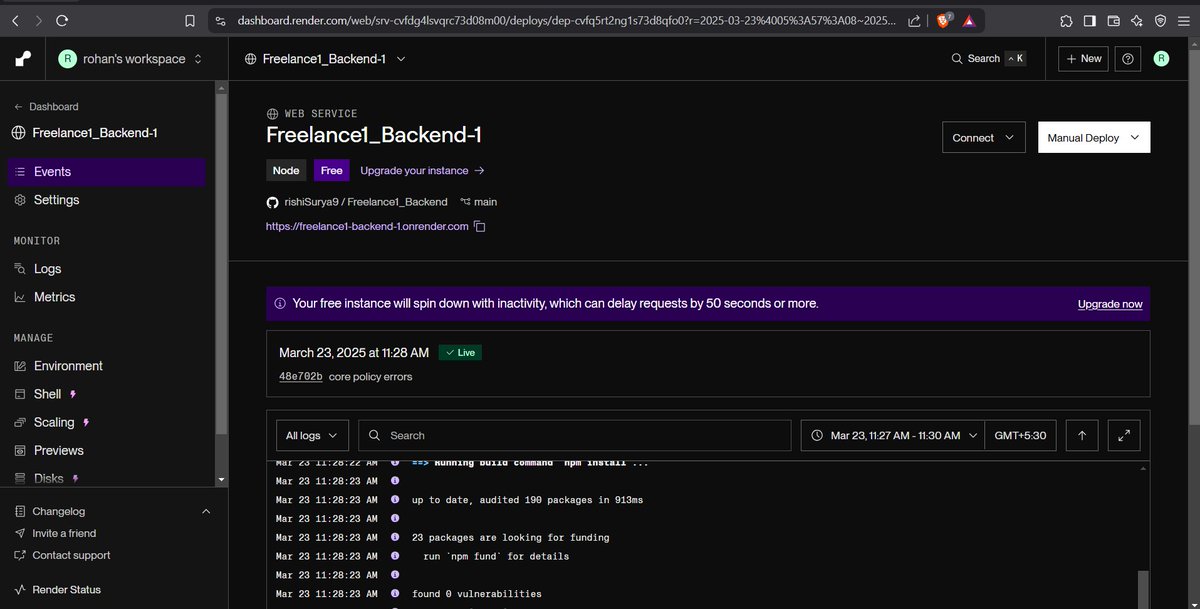Click the logs Search input field

(x=575, y=436)
